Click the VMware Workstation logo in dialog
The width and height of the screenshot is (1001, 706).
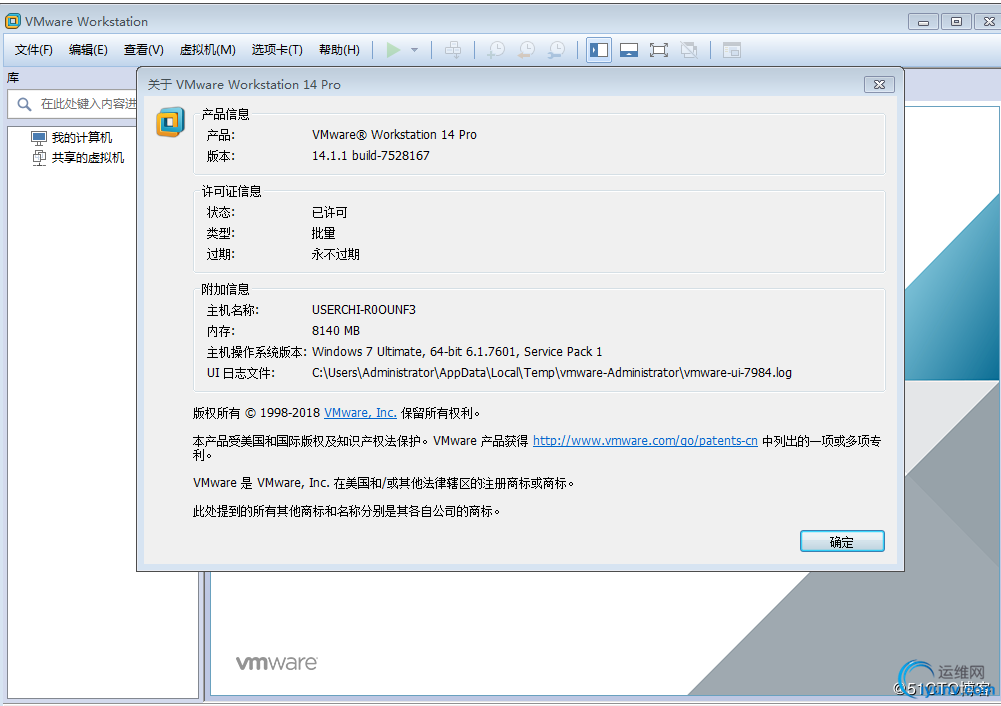point(170,122)
